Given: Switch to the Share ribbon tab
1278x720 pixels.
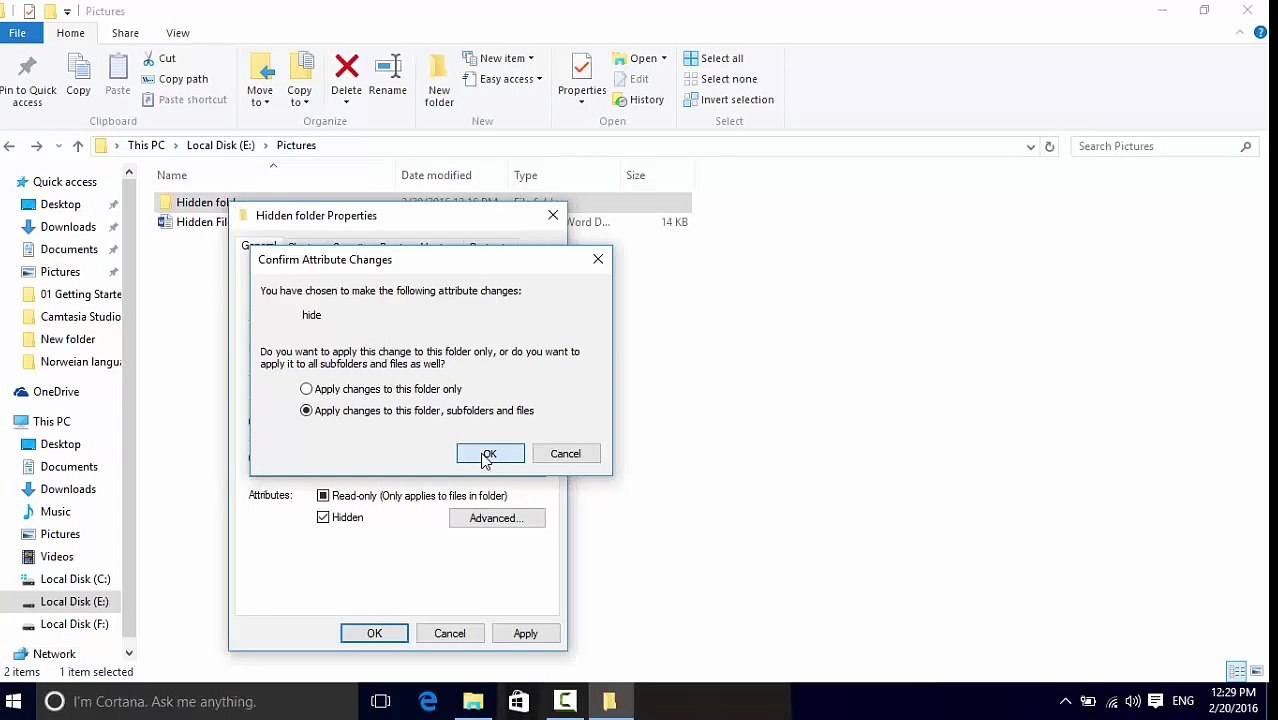Looking at the screenshot, I should (125, 33).
